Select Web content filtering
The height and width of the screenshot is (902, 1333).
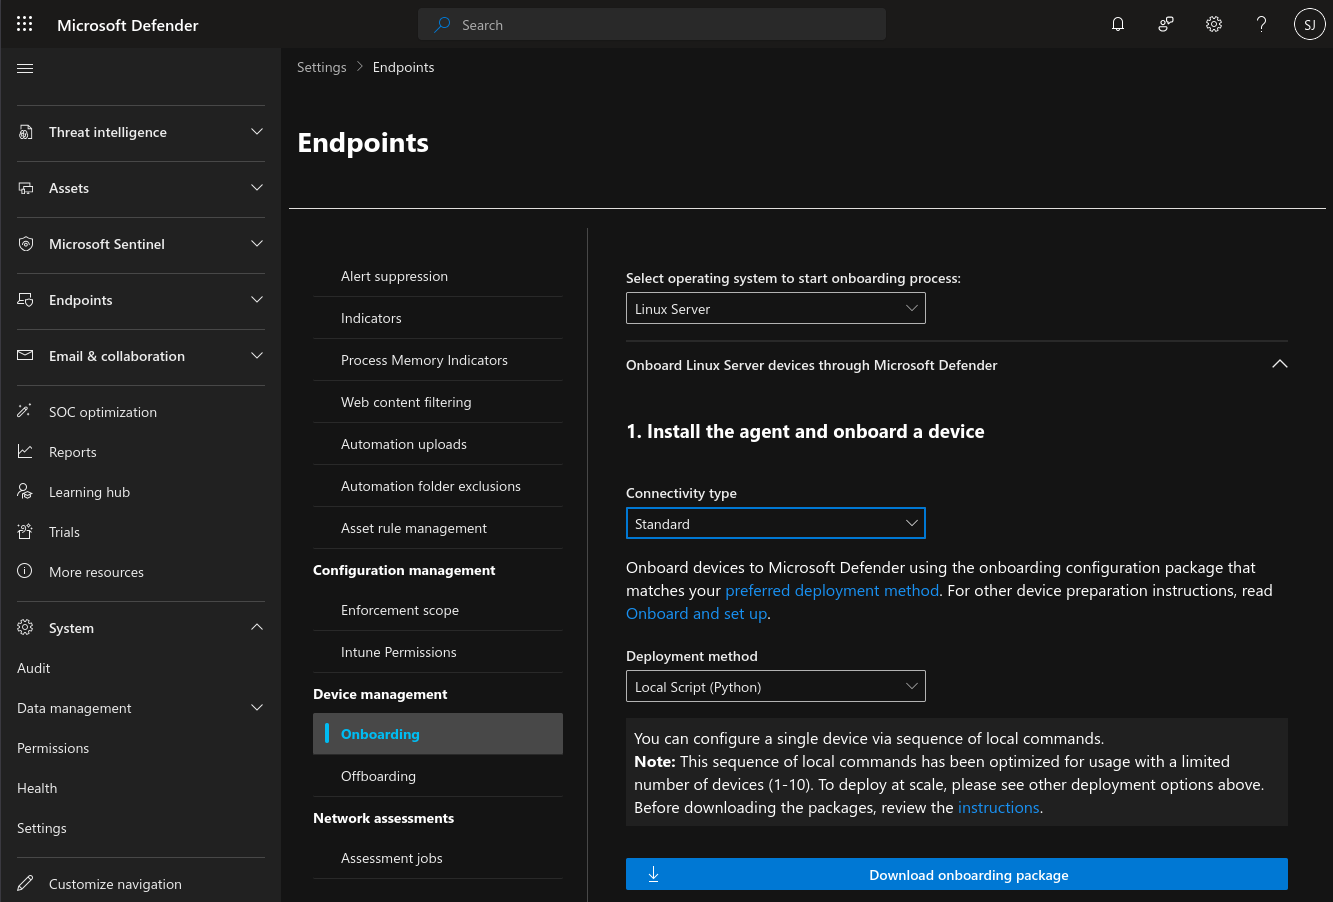pos(406,402)
